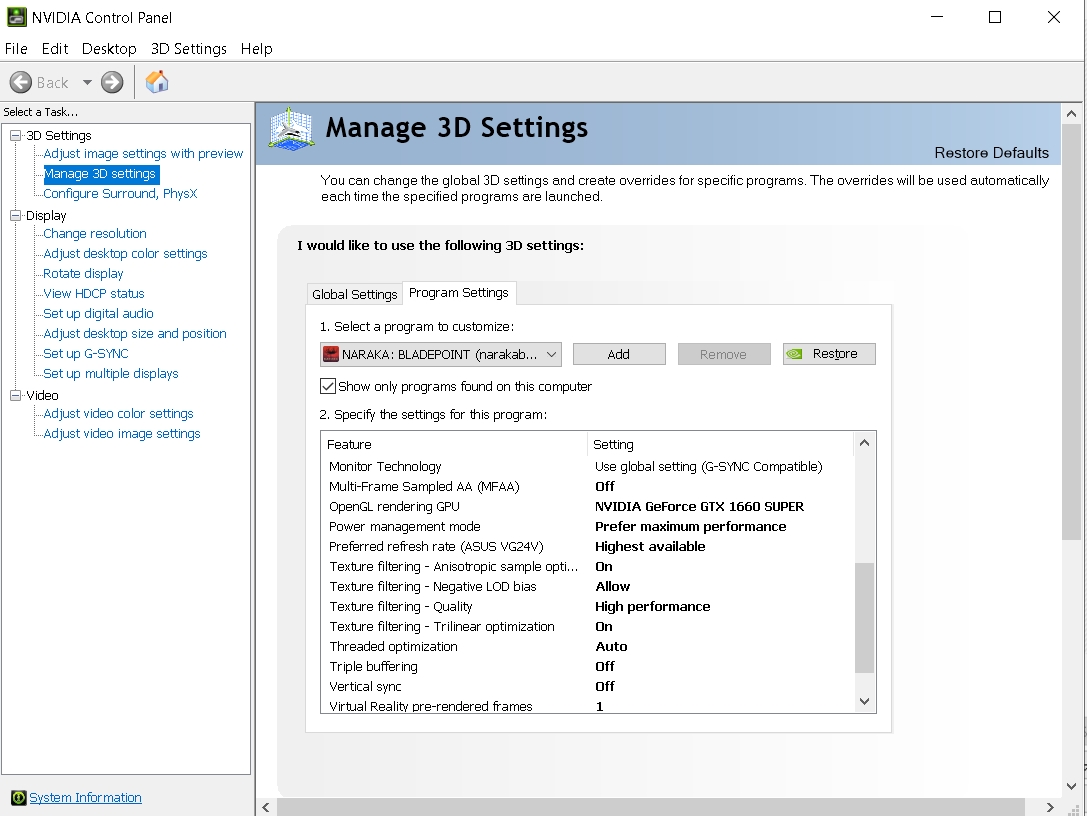Uncheck Show only programs found on this computer

(x=328, y=386)
